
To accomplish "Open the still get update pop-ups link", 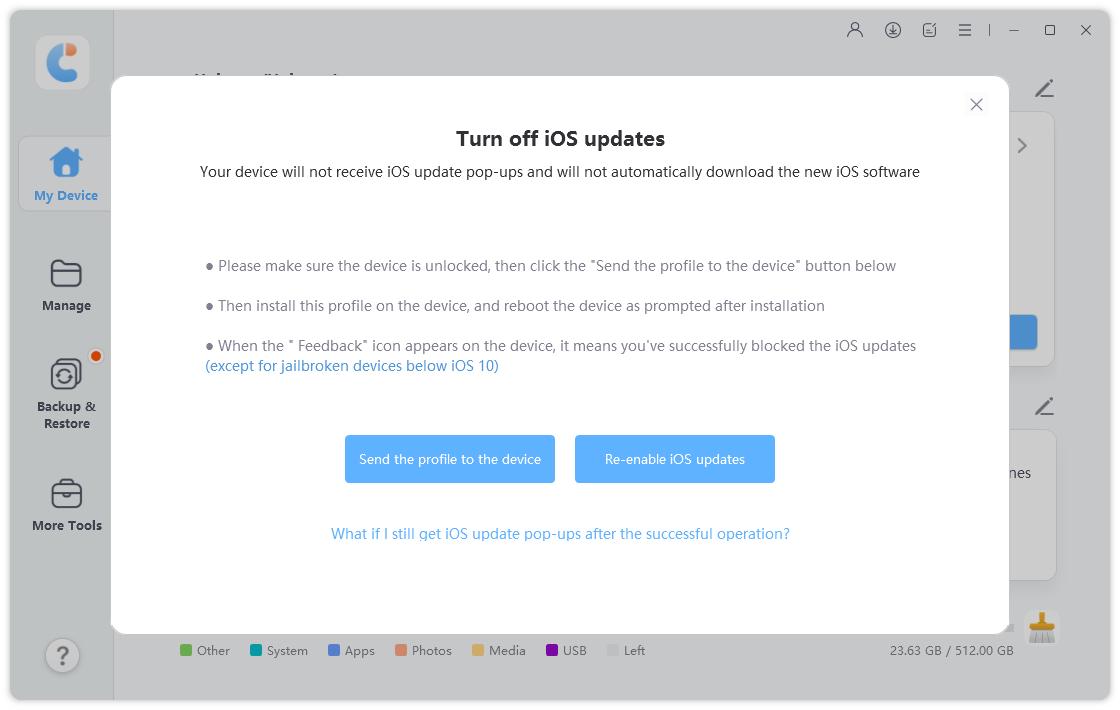I will coord(560,534).
